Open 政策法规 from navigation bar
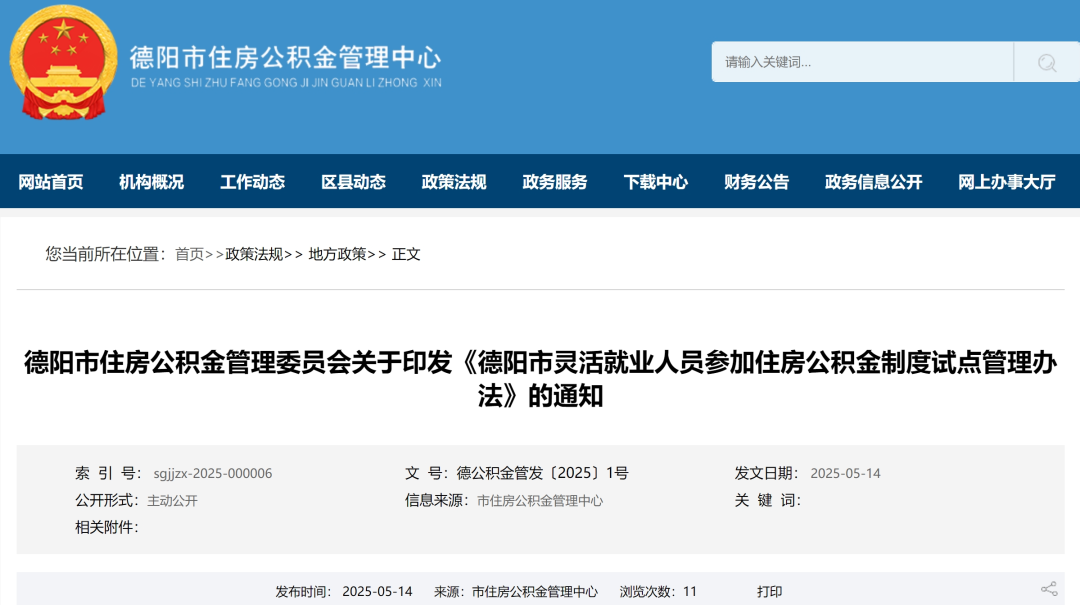 [454, 182]
